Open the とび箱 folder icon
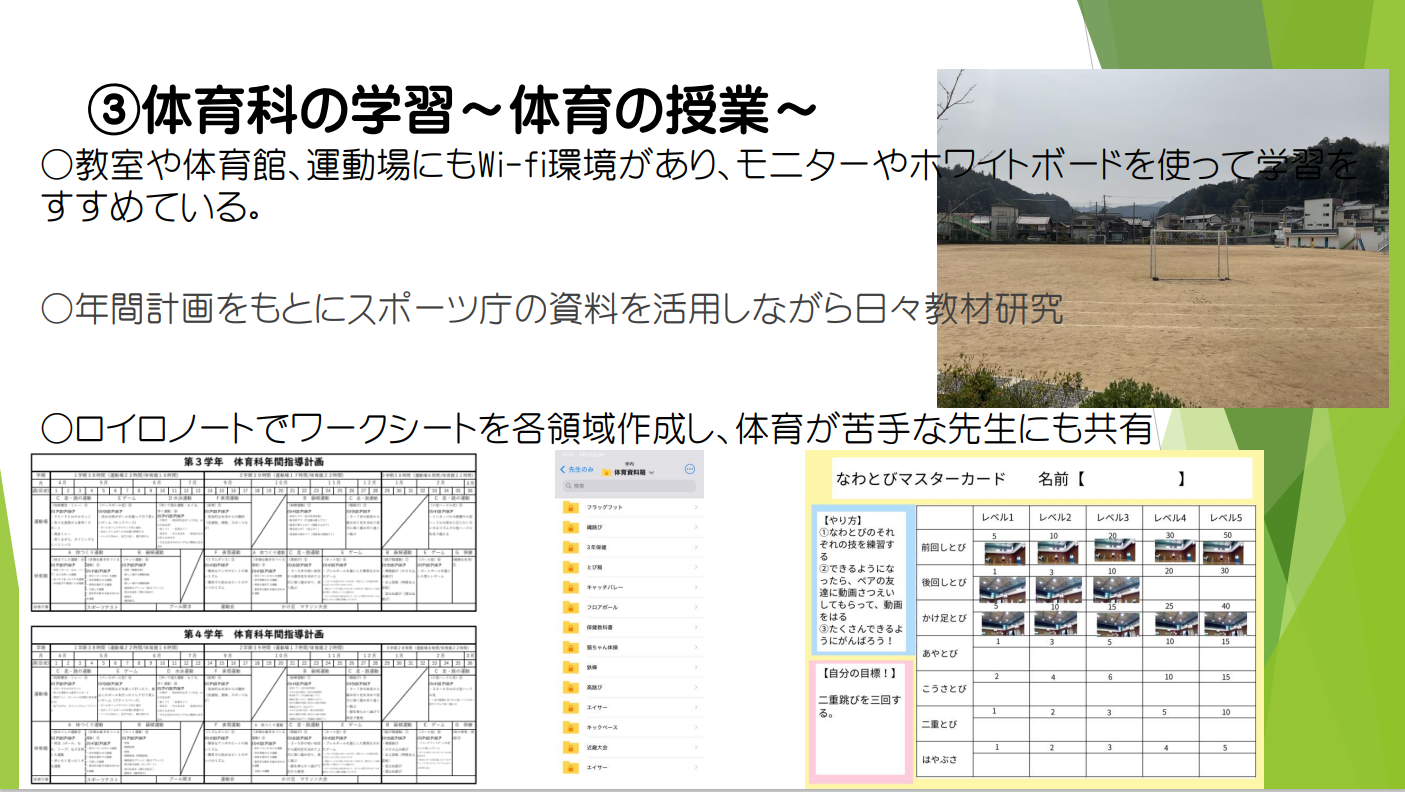Screen dimensions: 1405x792 point(570,566)
